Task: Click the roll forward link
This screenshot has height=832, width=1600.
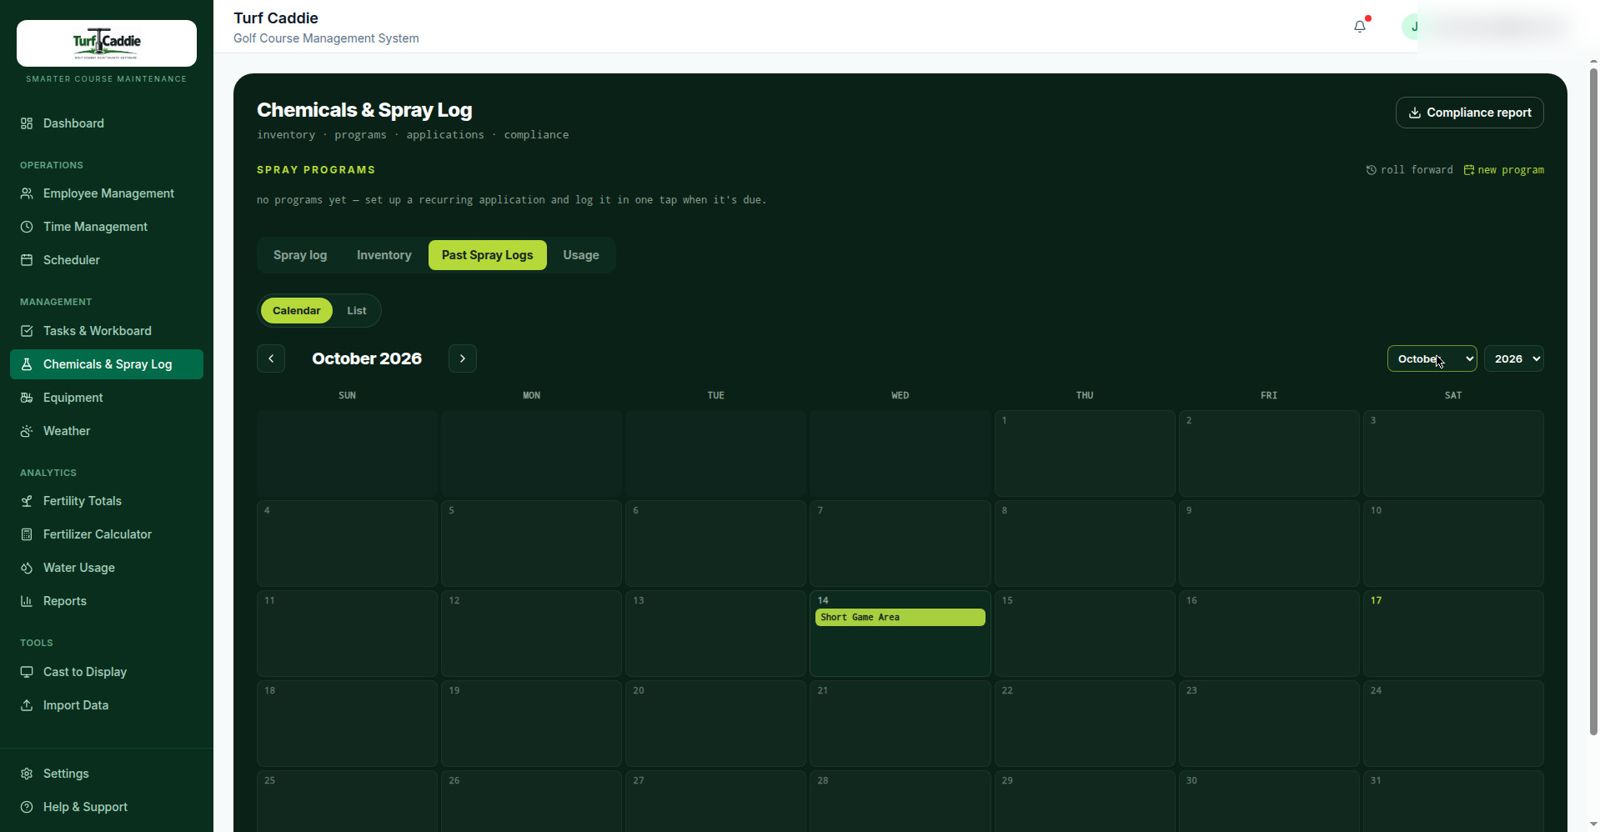Action: (1409, 170)
